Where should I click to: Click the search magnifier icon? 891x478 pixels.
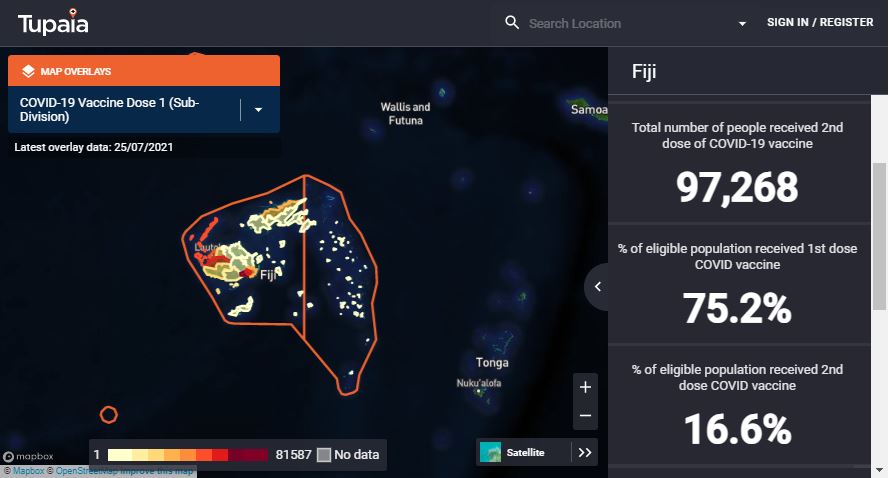512,23
